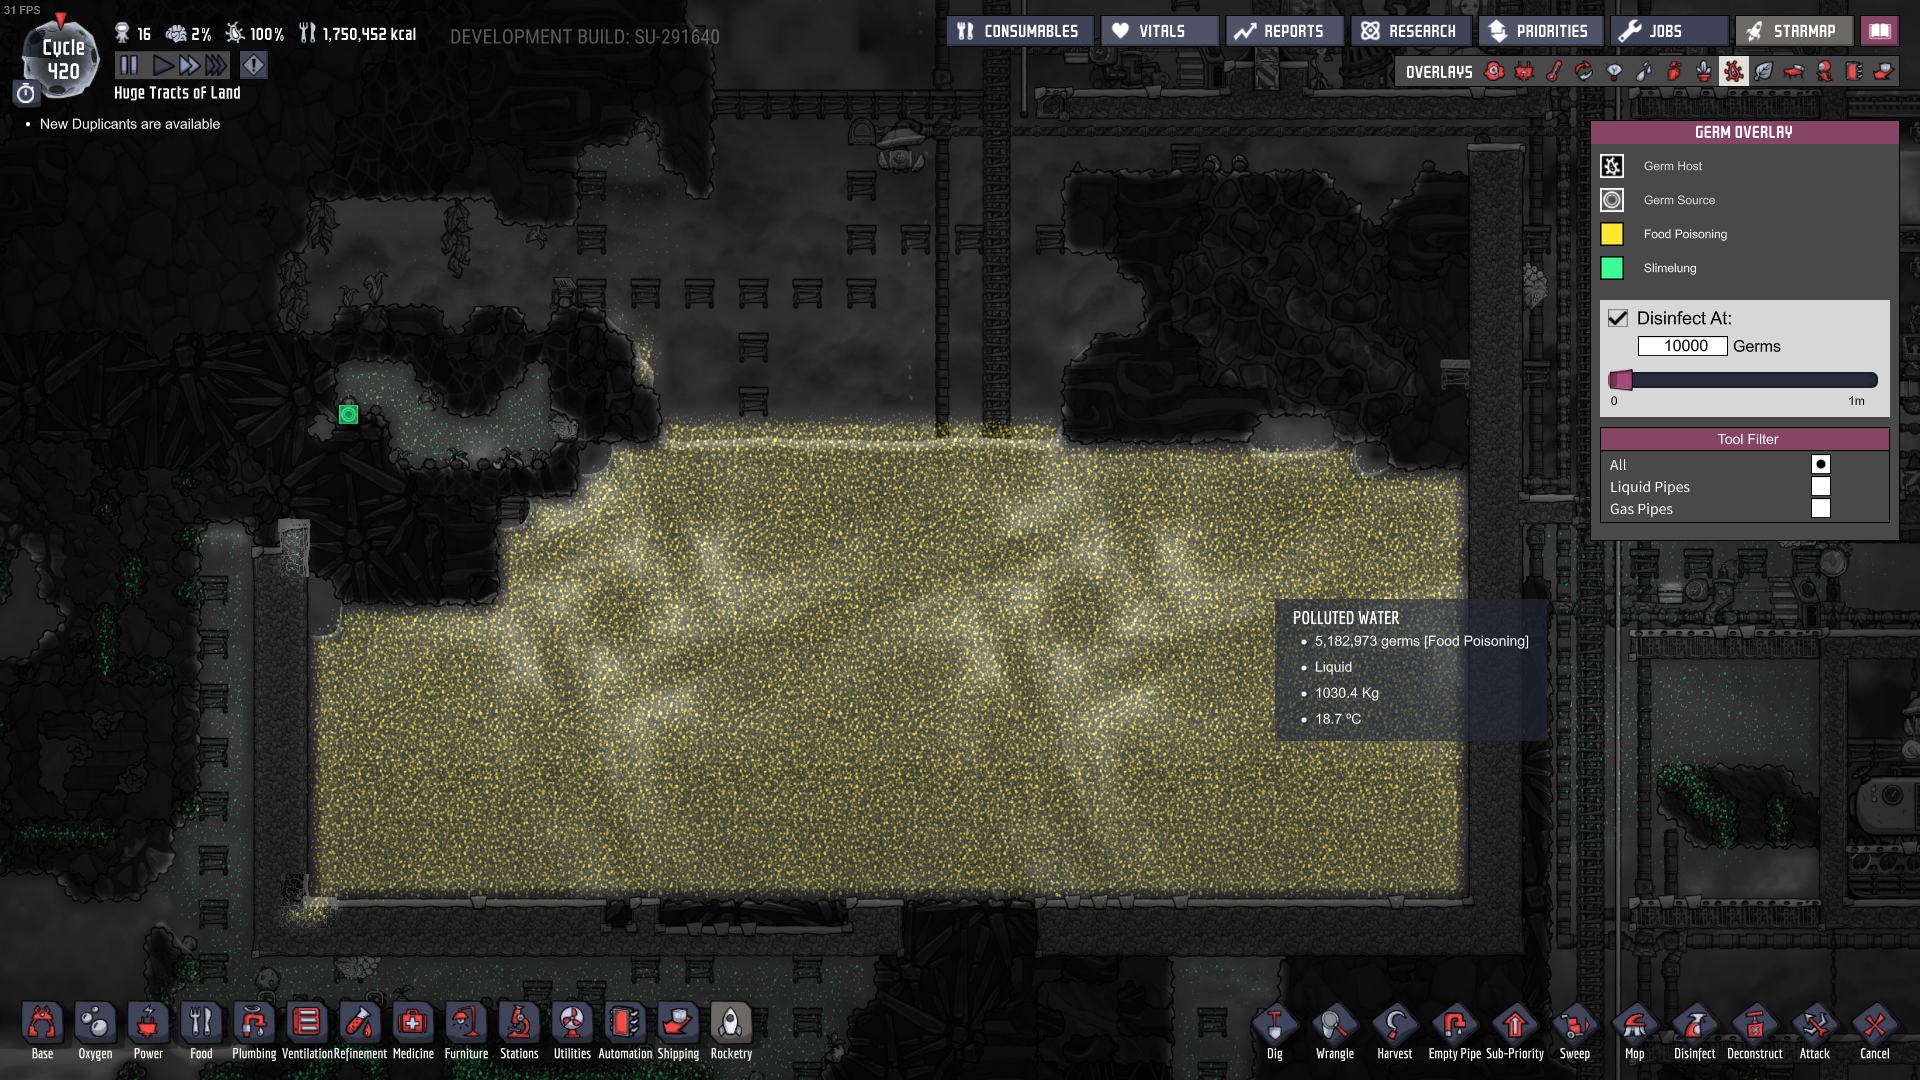Open the Research screen
This screenshot has width=1920, height=1080.
coord(1410,31)
